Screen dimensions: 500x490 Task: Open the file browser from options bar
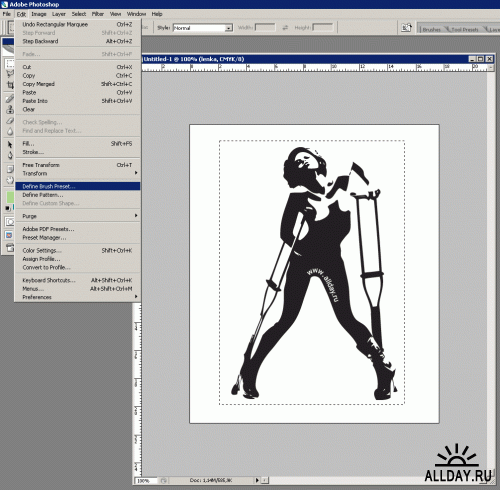pos(406,28)
